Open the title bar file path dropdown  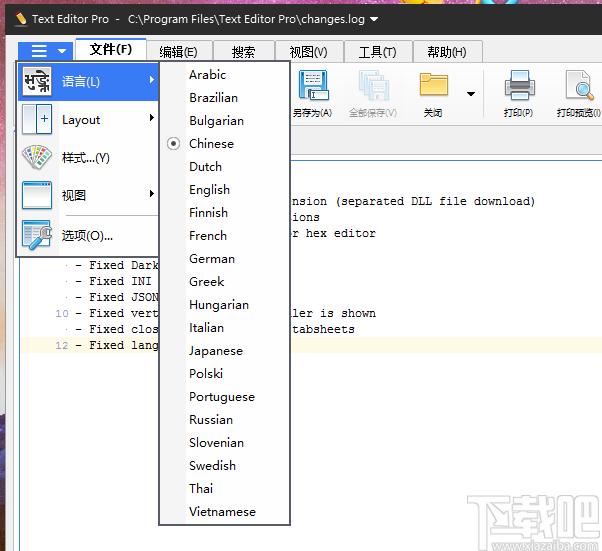374,19
